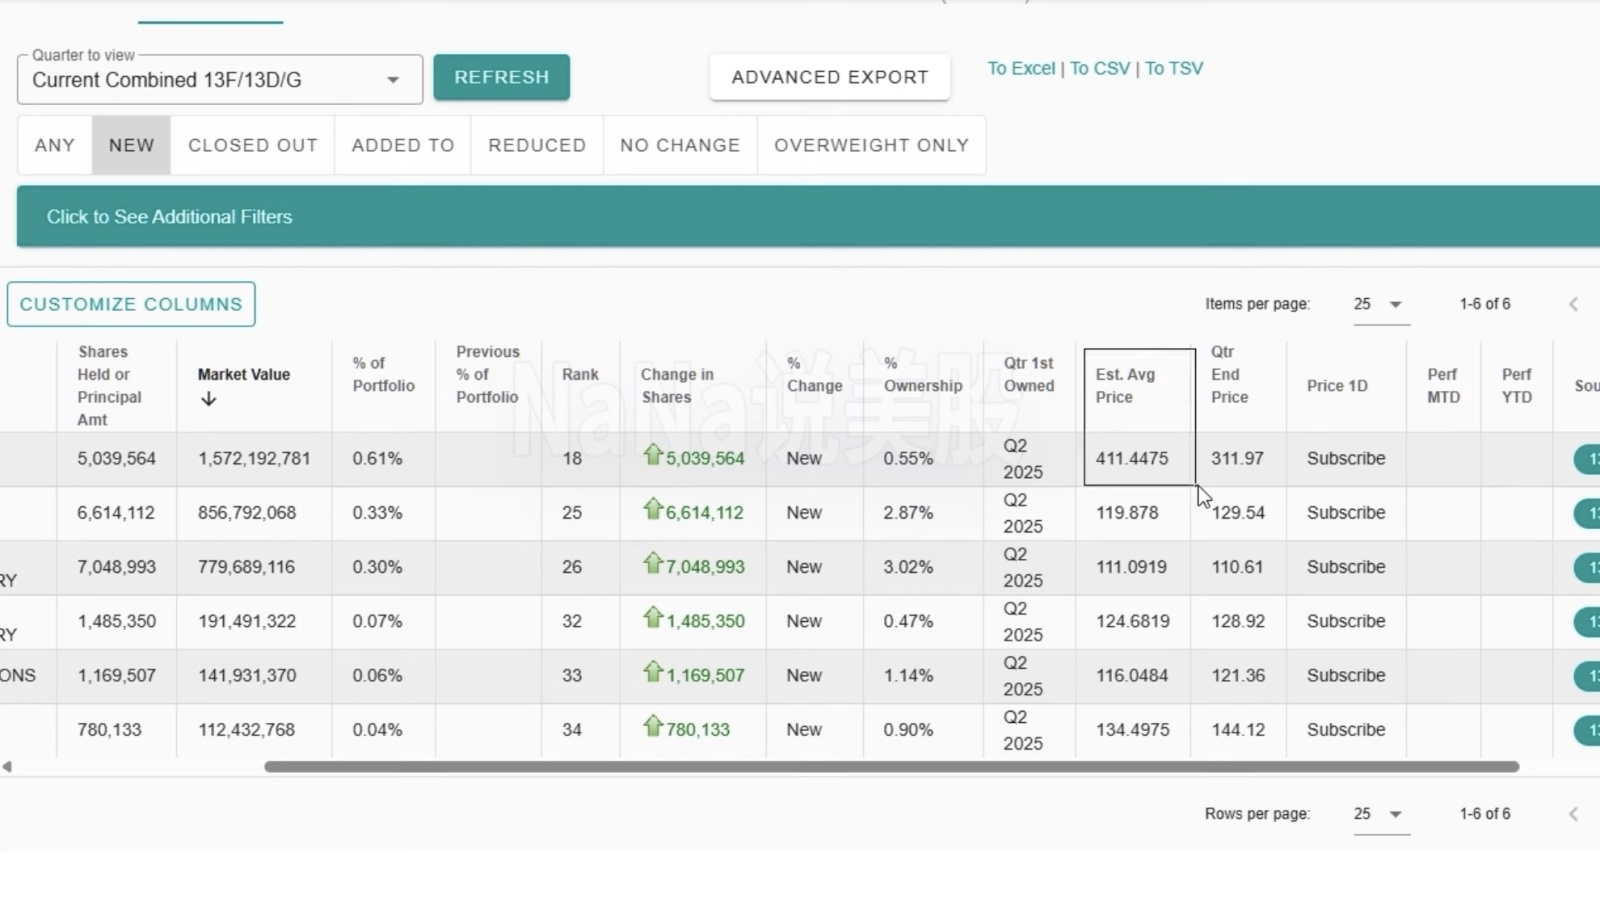Click green up arrow beside 7,048,993

(653, 563)
